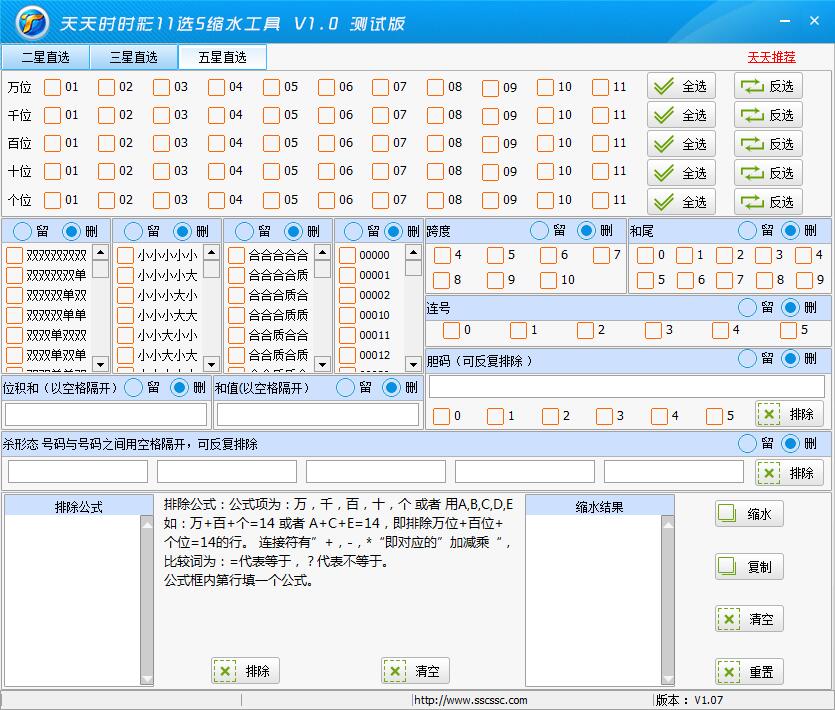Click 反选 swap icon in 十位 row
The width and height of the screenshot is (835, 710).
click(x=751, y=173)
